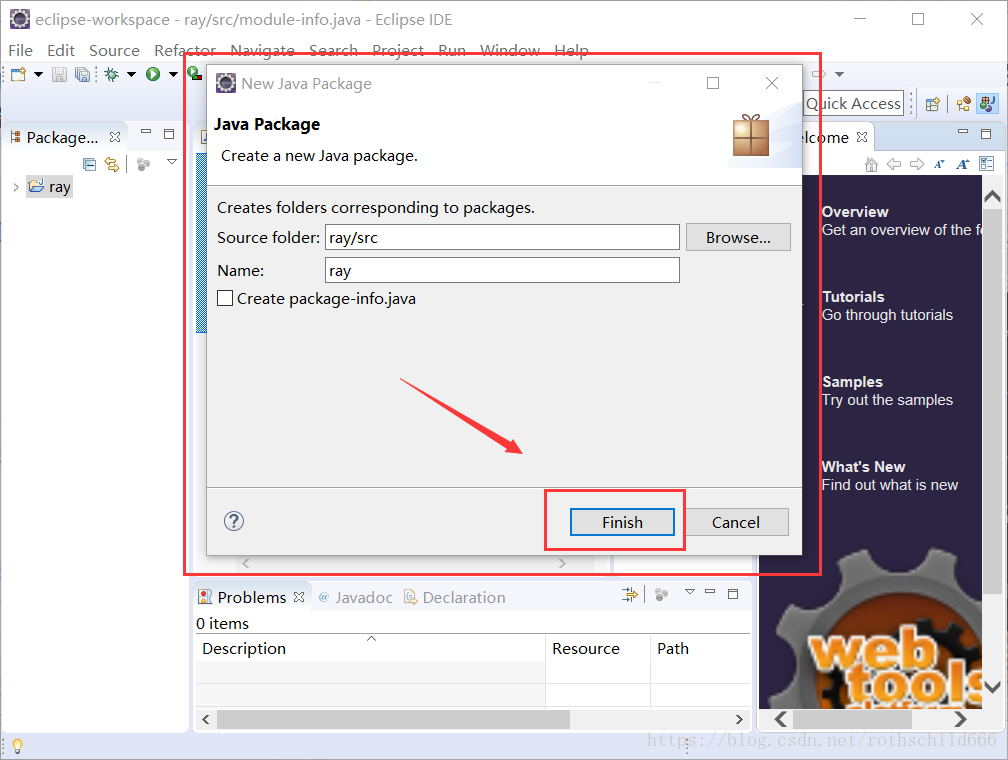Click the New wizard toolbar icon
The width and height of the screenshot is (1008, 760).
[x=18, y=75]
